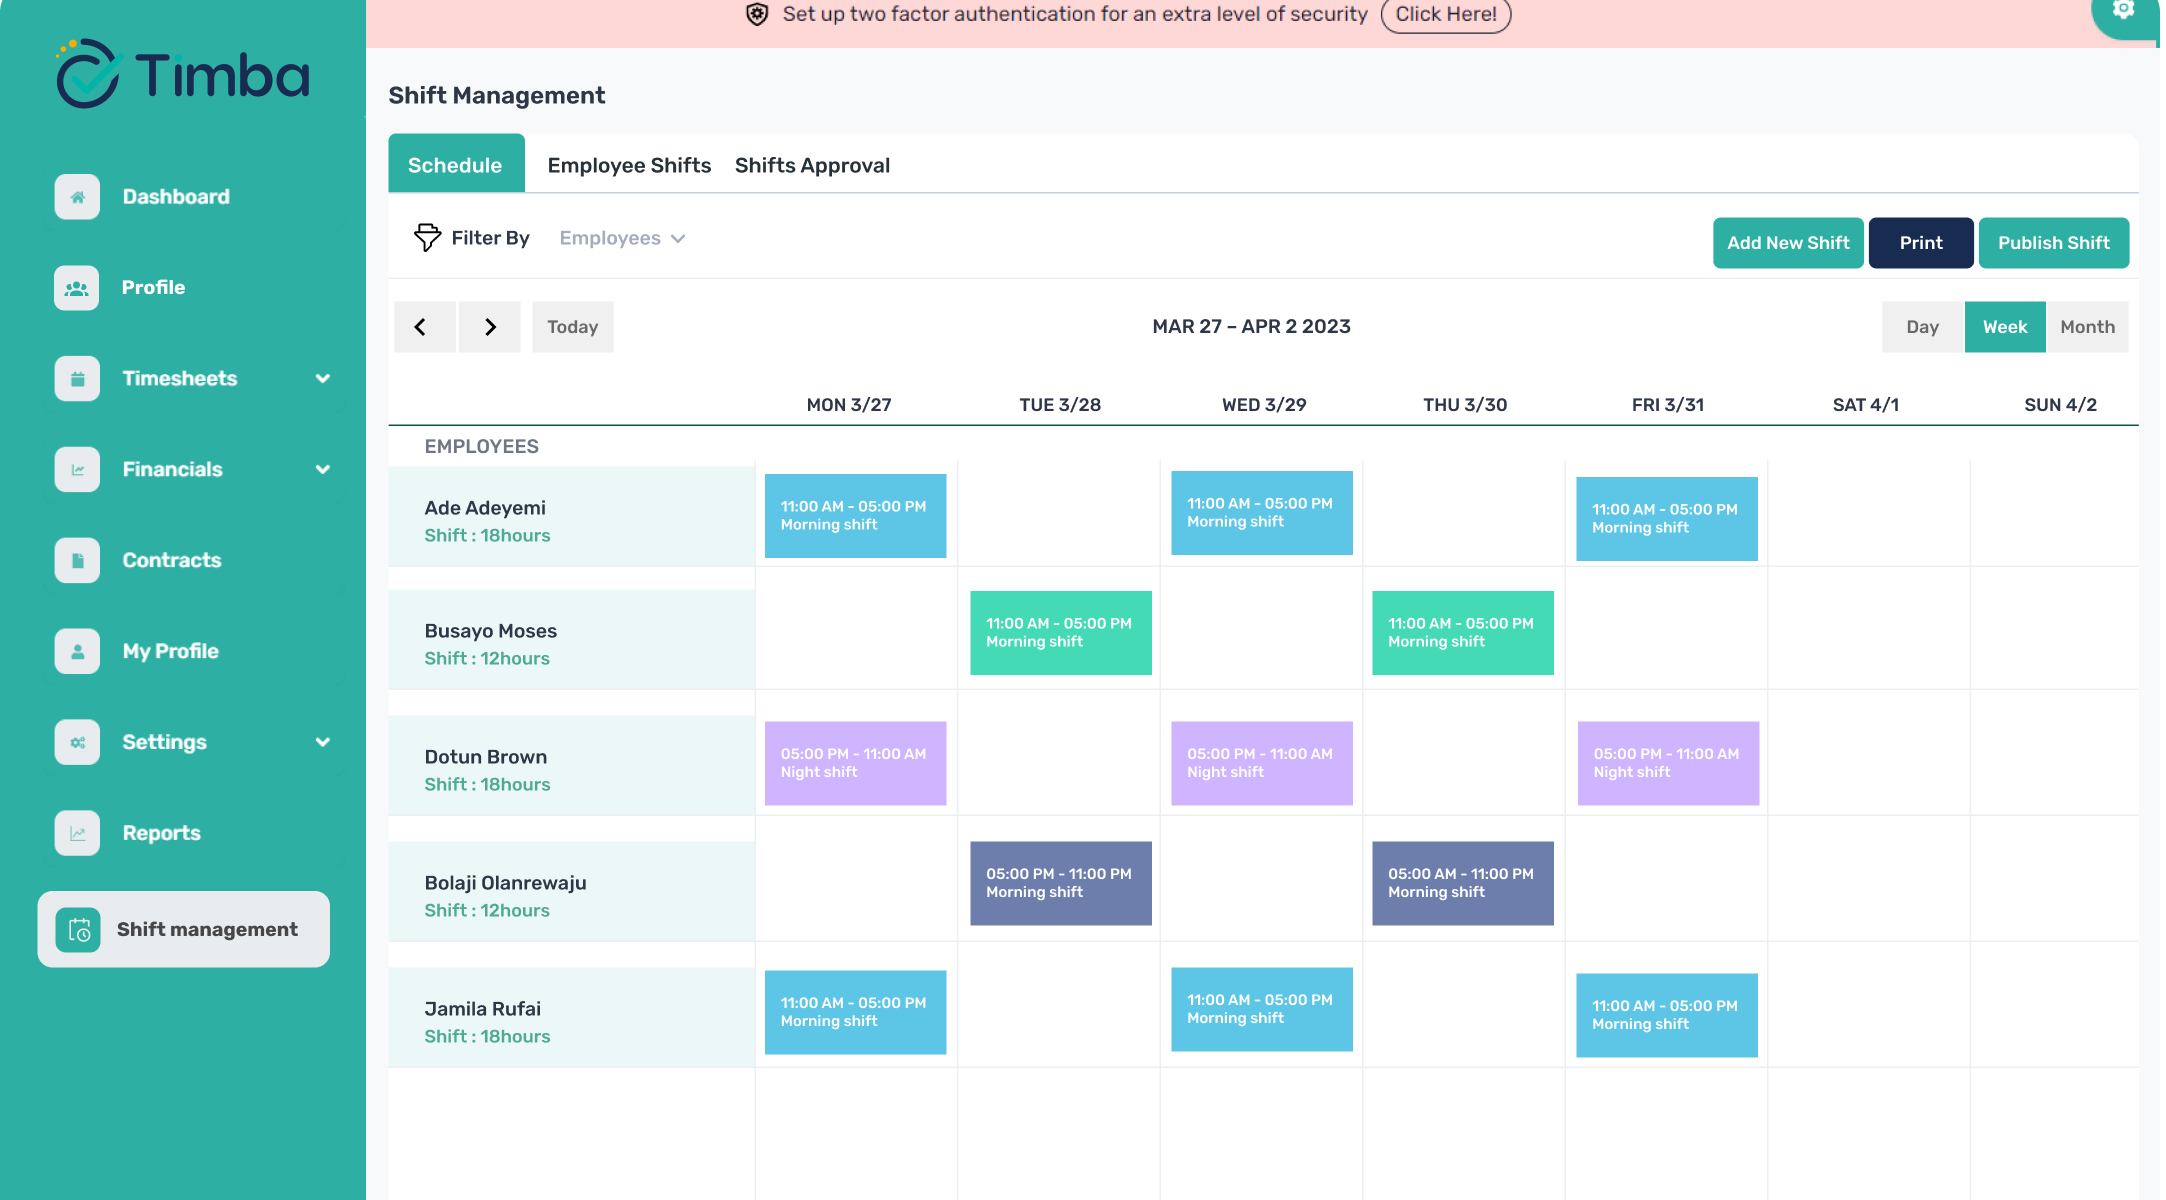Image resolution: width=2166 pixels, height=1200 pixels.
Task: Switch the calendar to Day view
Action: [1922, 327]
